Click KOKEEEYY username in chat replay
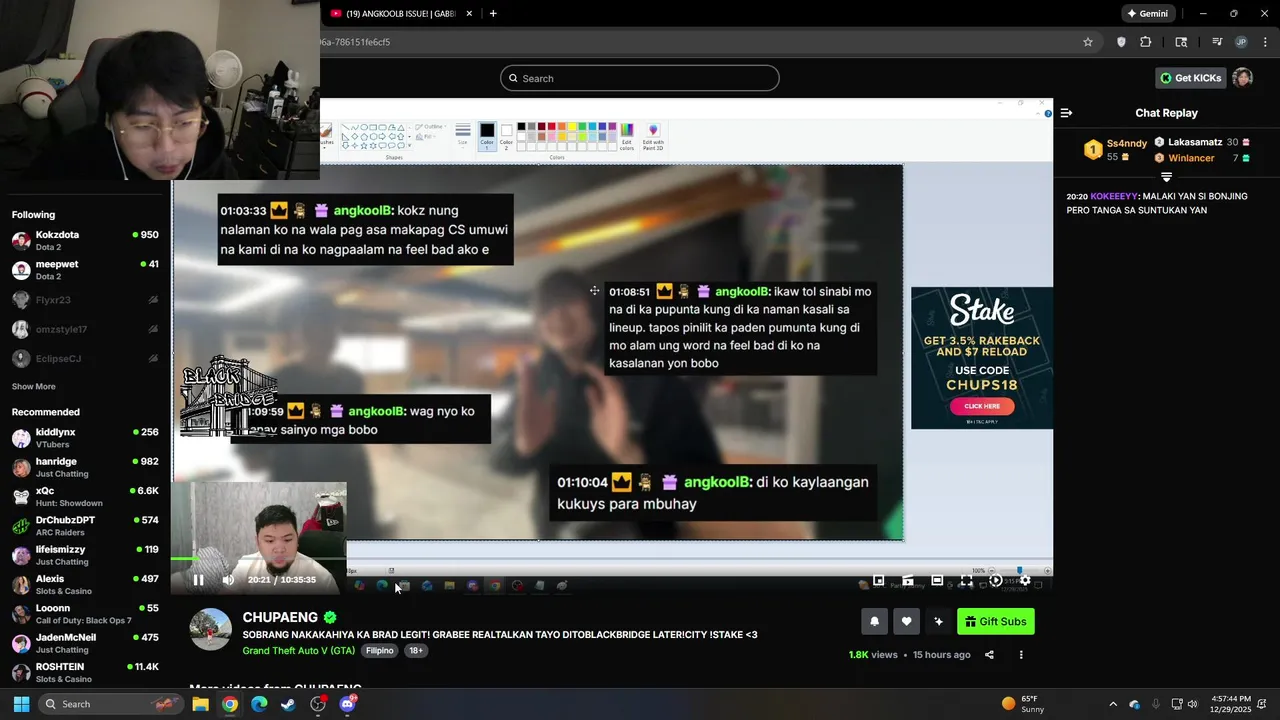 1113,196
